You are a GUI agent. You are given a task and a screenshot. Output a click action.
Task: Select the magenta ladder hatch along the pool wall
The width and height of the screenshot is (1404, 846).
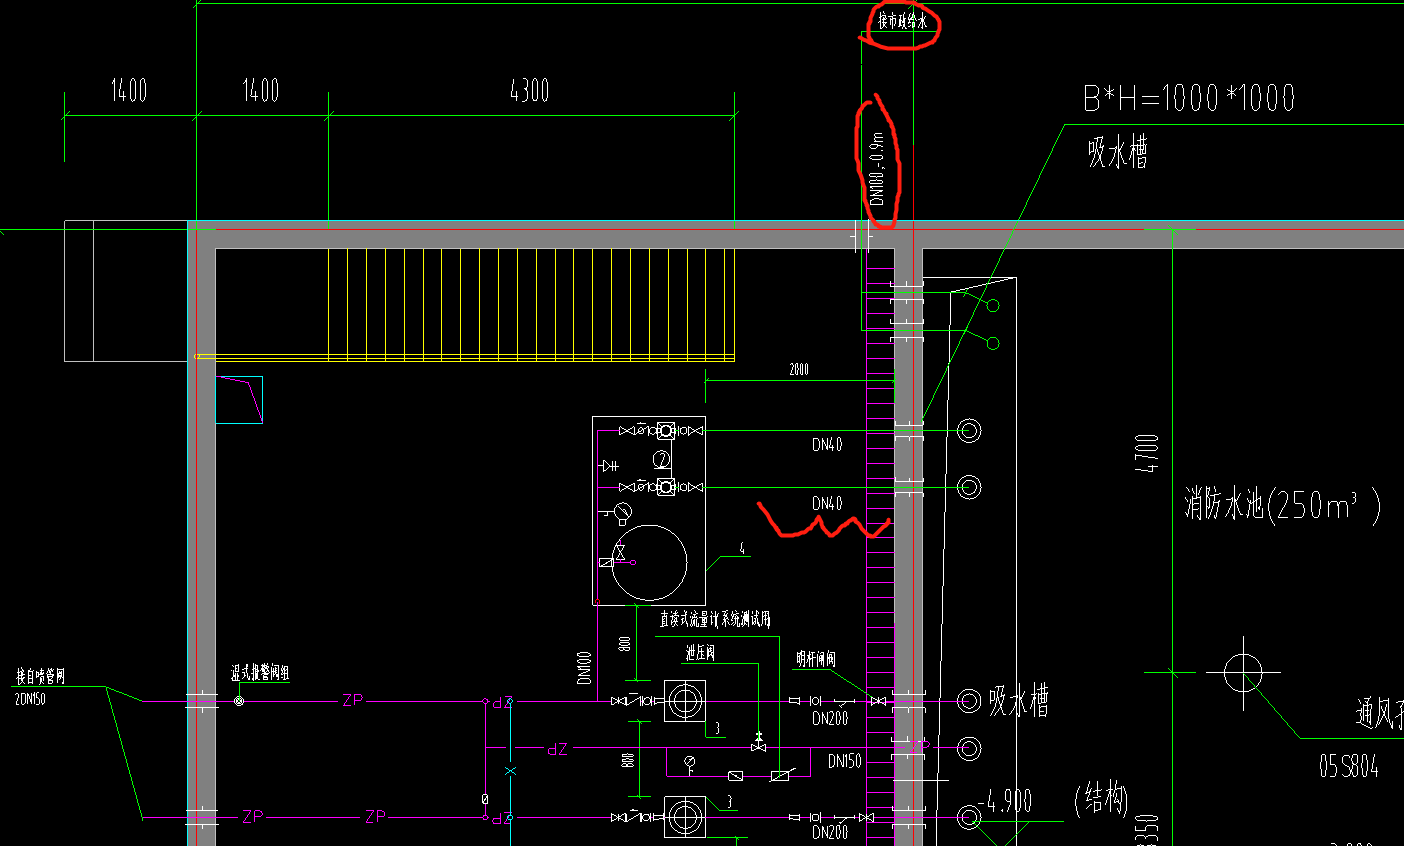[880, 545]
